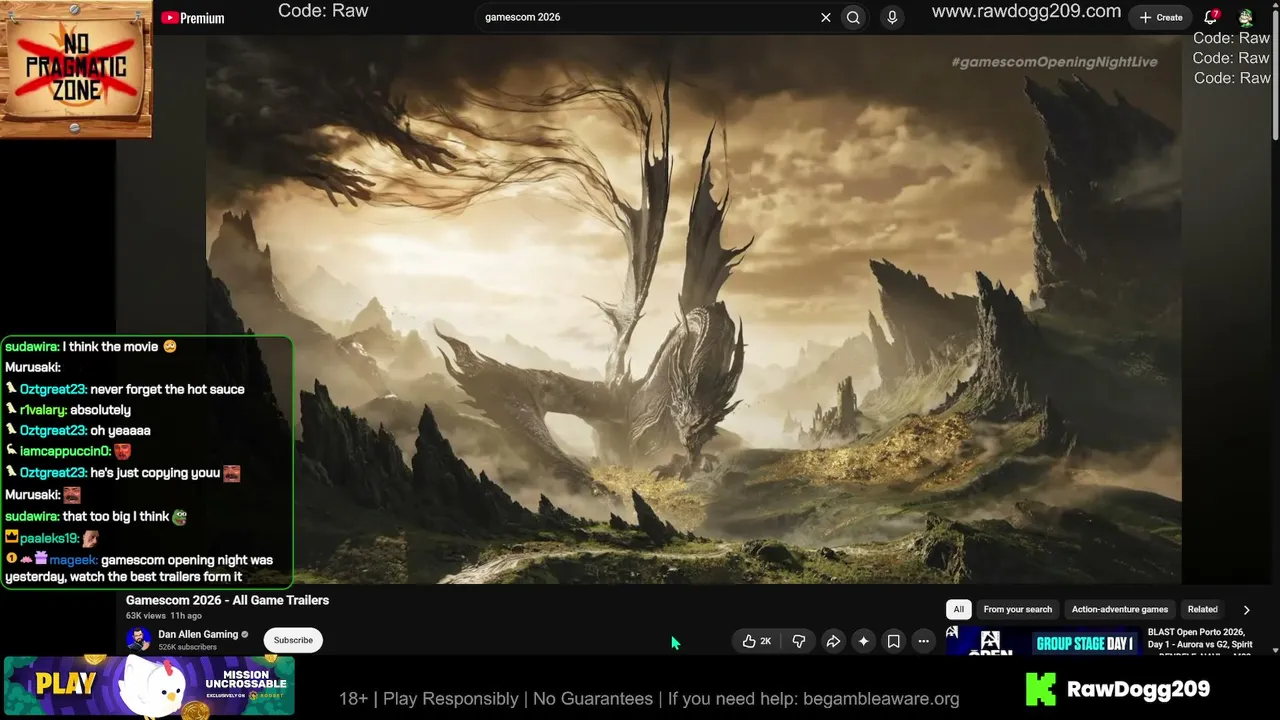
Task: Select the All filter chip
Action: click(x=959, y=609)
